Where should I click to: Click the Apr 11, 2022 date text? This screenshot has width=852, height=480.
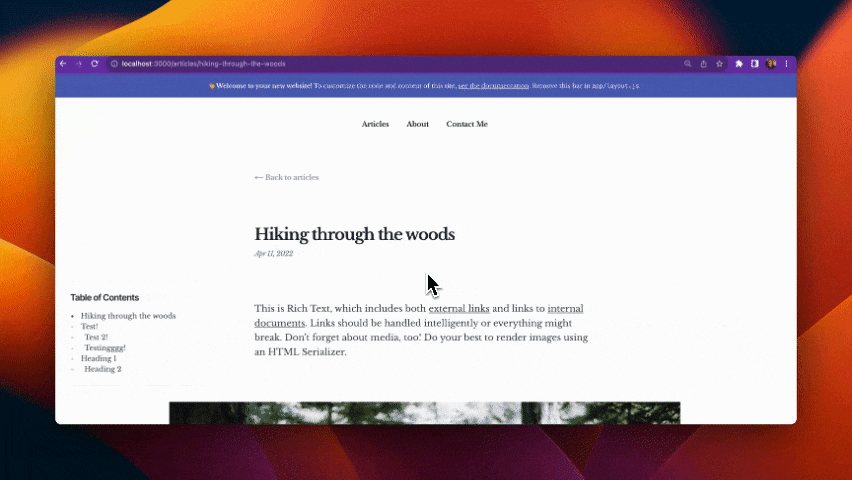click(274, 254)
